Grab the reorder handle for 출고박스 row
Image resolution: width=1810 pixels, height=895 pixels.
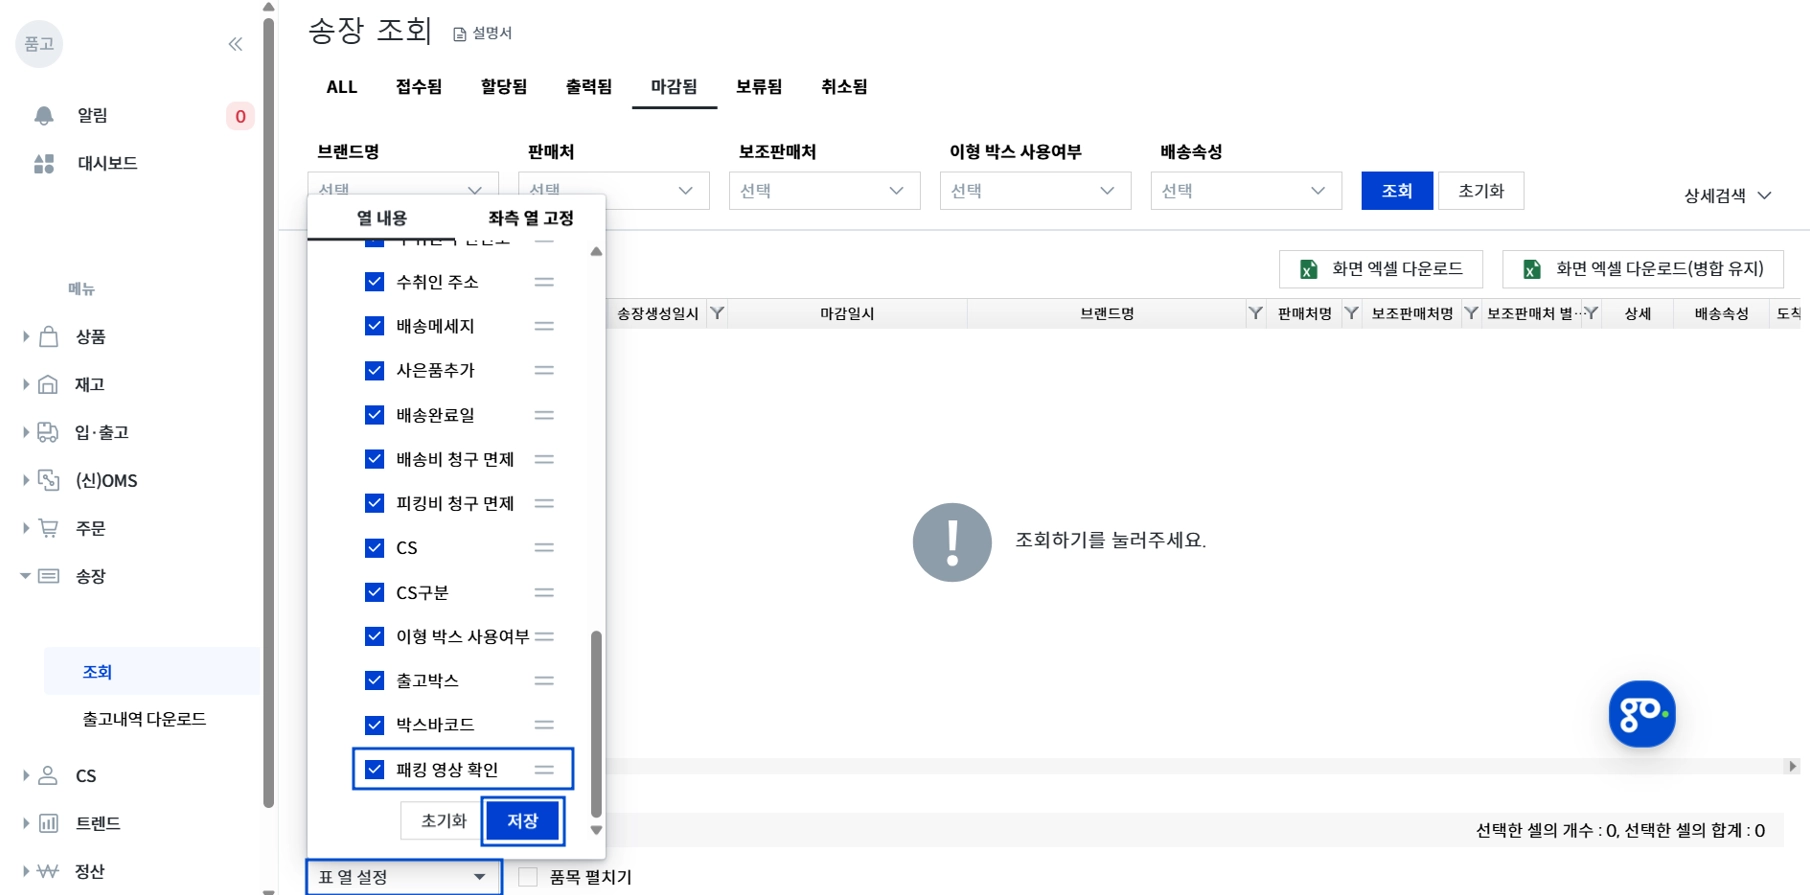tap(544, 681)
